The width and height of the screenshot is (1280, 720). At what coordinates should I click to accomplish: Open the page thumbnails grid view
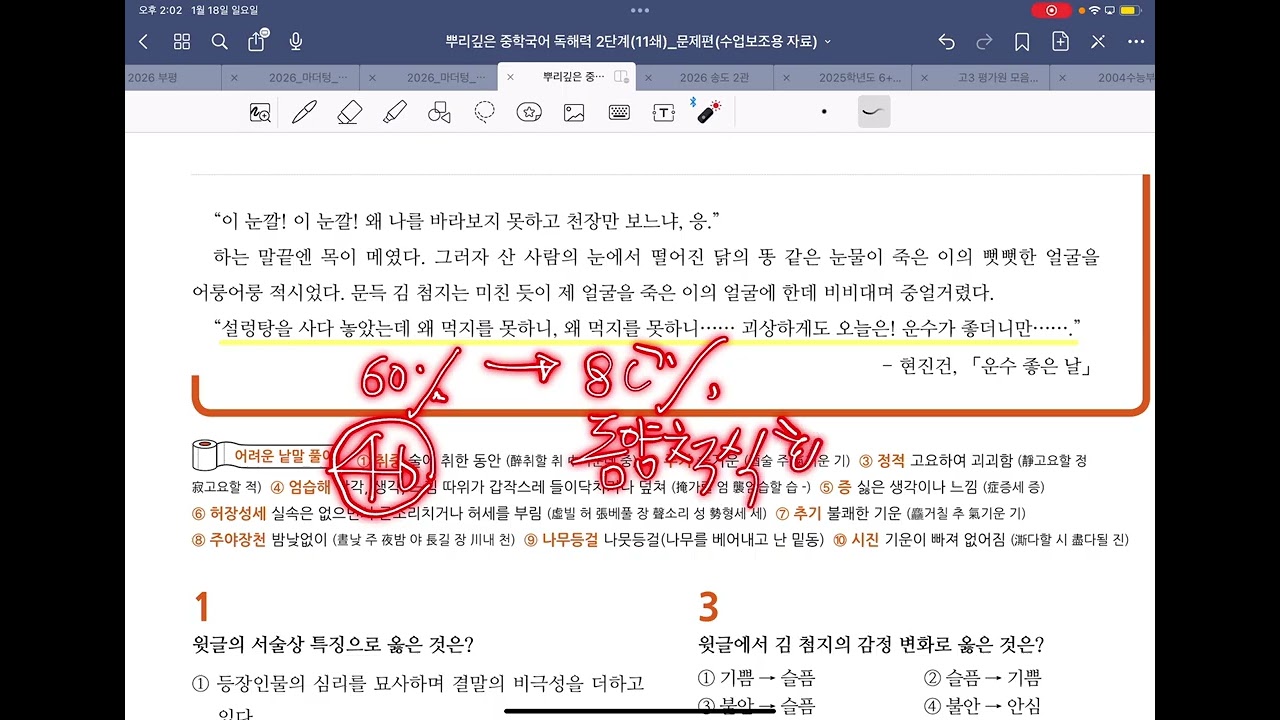pyautogui.click(x=182, y=42)
